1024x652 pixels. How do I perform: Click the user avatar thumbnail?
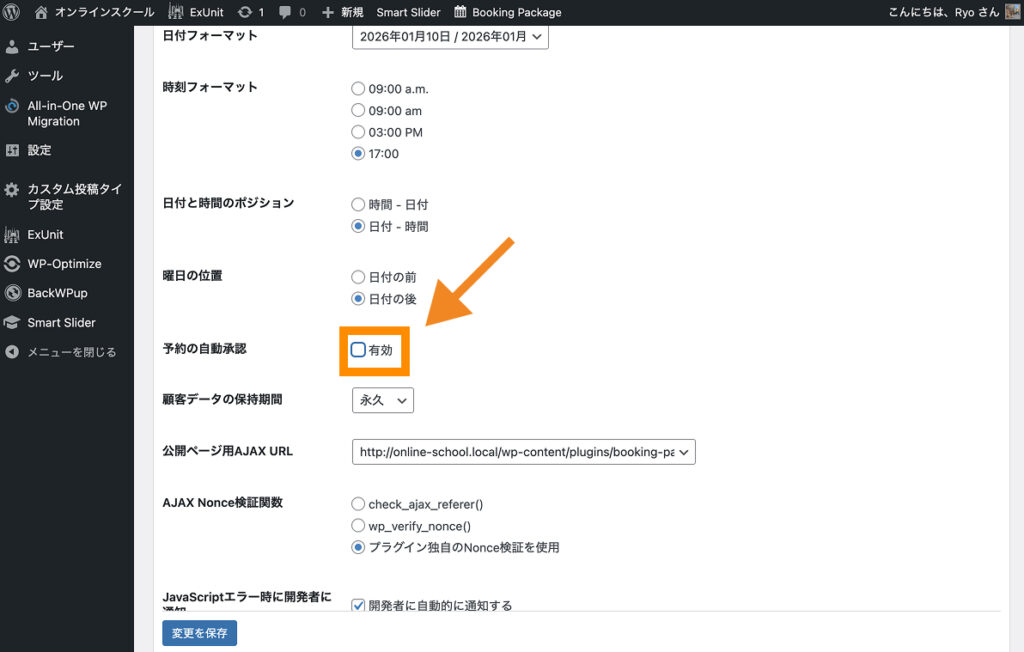point(1012,12)
